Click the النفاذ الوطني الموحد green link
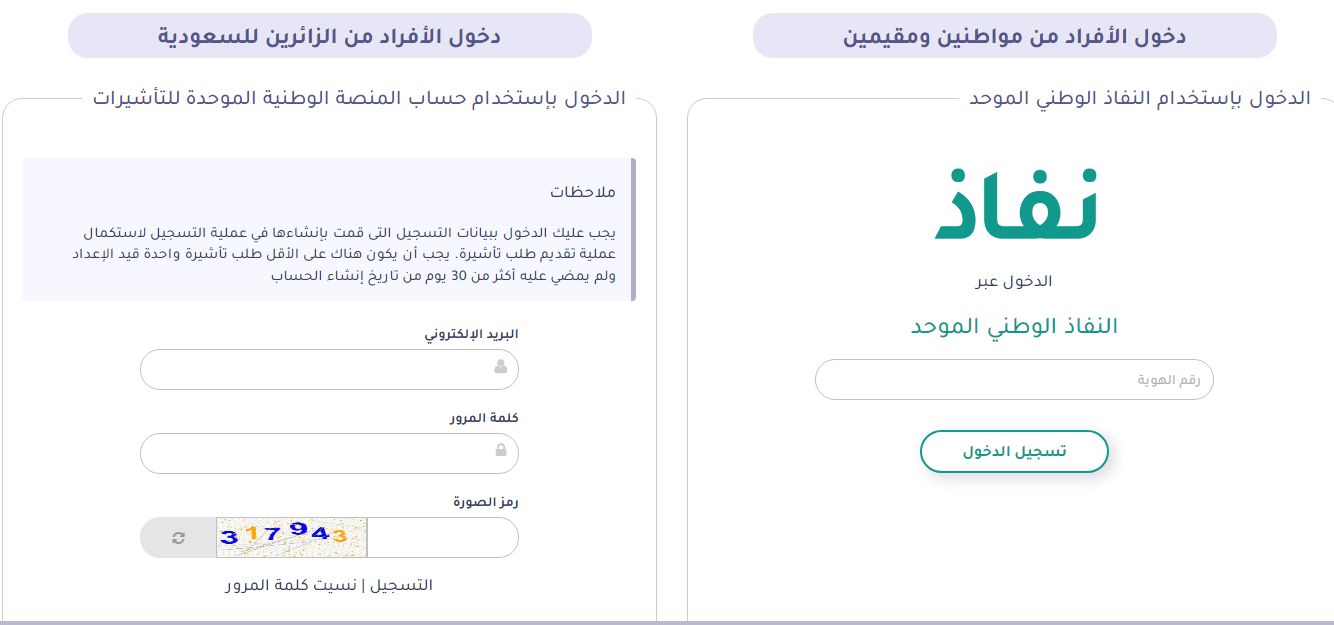Screen dimensions: 1334x625 [x=1014, y=326]
